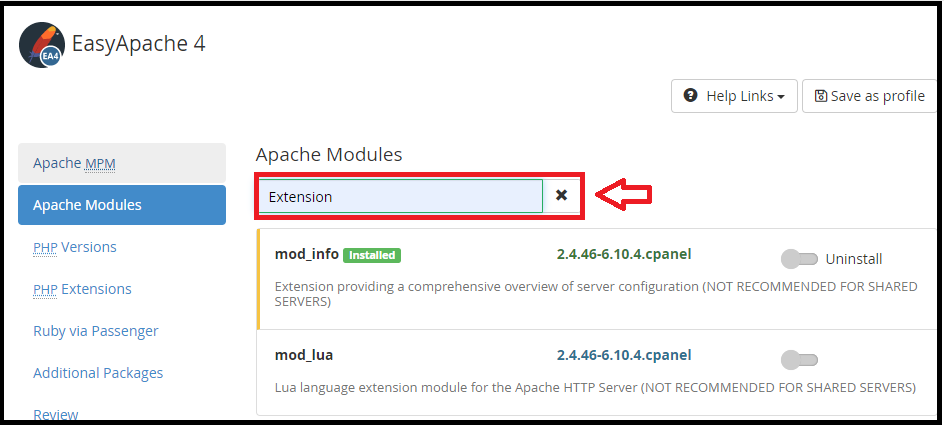
Task: Open Additional Packages section
Action: coord(98,373)
